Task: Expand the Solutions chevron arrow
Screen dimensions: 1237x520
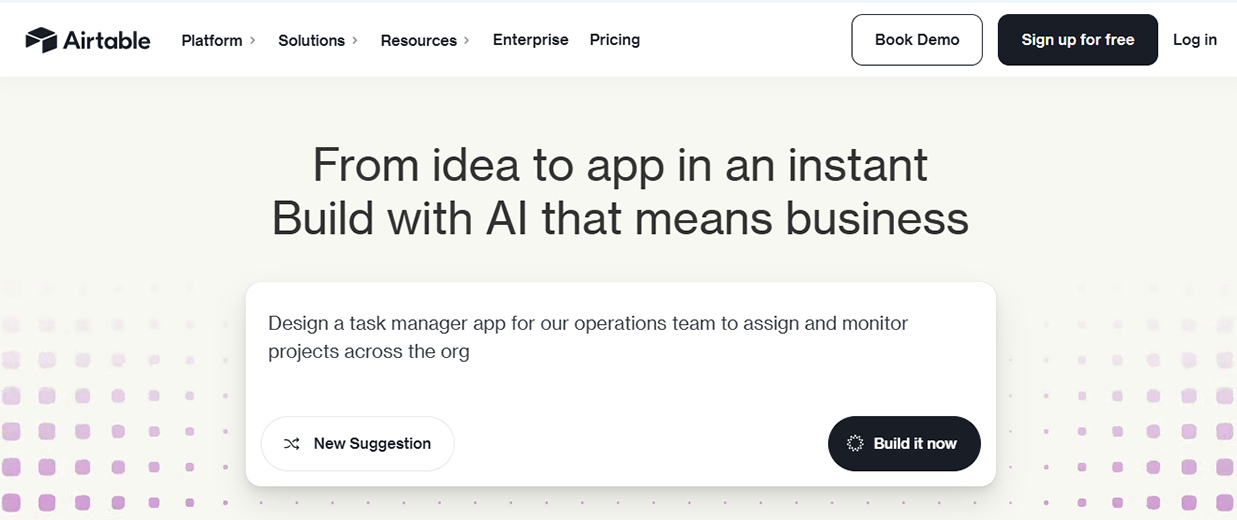Action: 355,40
